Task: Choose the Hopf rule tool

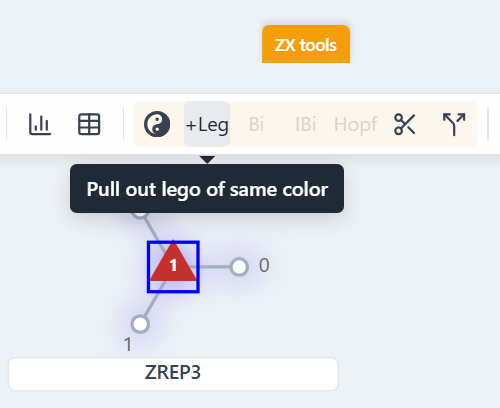Action: 356,125
